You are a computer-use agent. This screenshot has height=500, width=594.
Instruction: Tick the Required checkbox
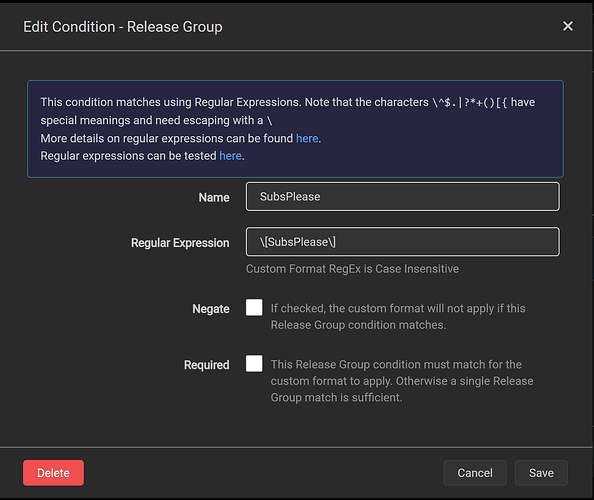coord(254,363)
